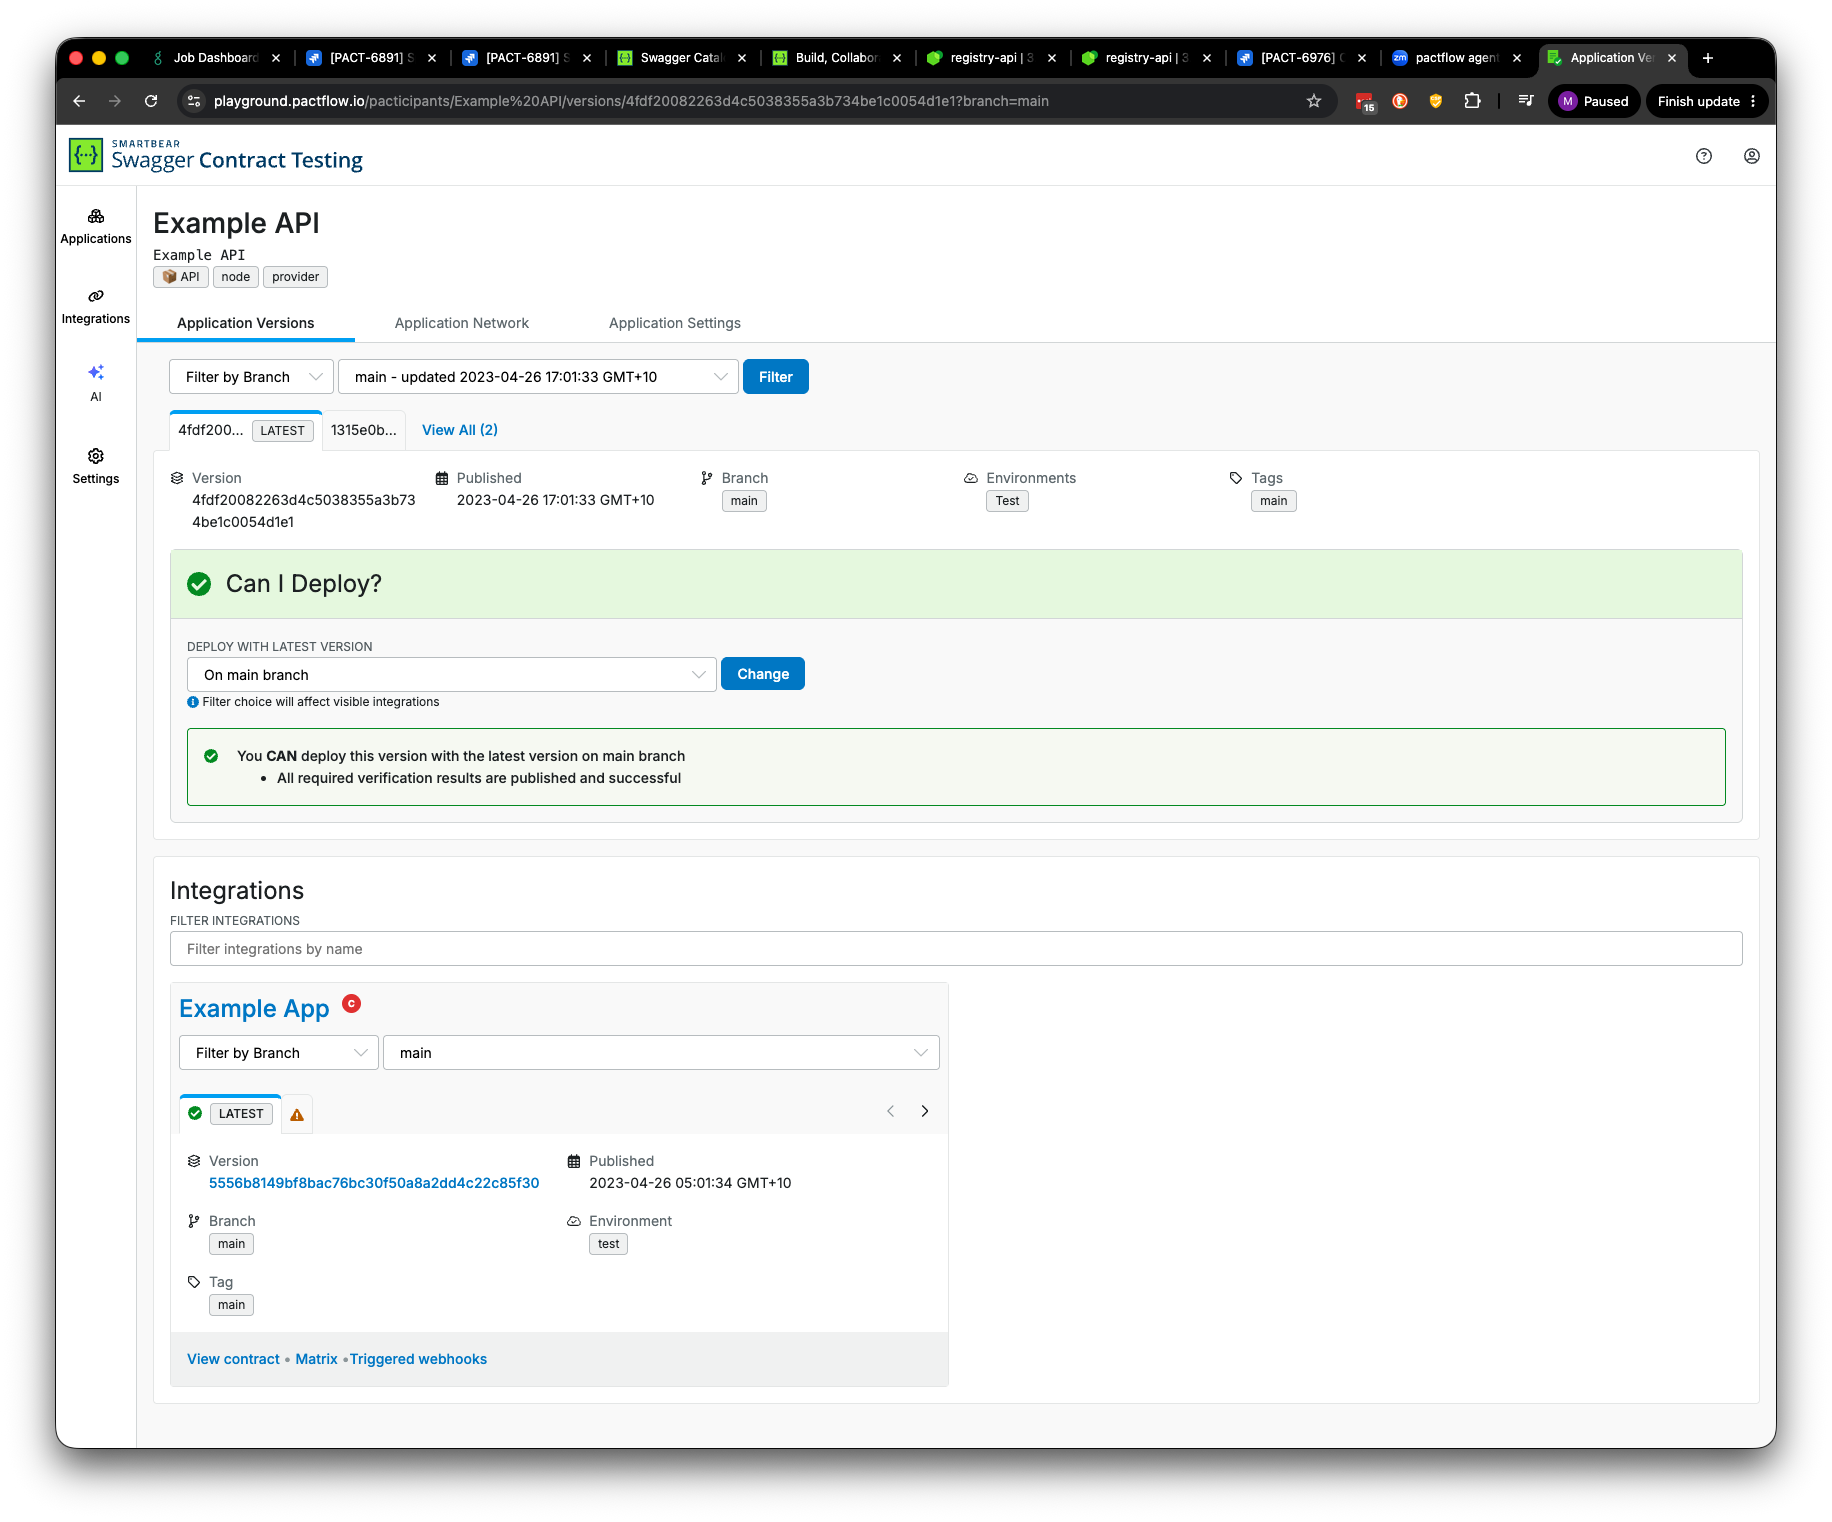This screenshot has width=1832, height=1522.
Task: Open the user account profile icon
Action: pos(1752,156)
